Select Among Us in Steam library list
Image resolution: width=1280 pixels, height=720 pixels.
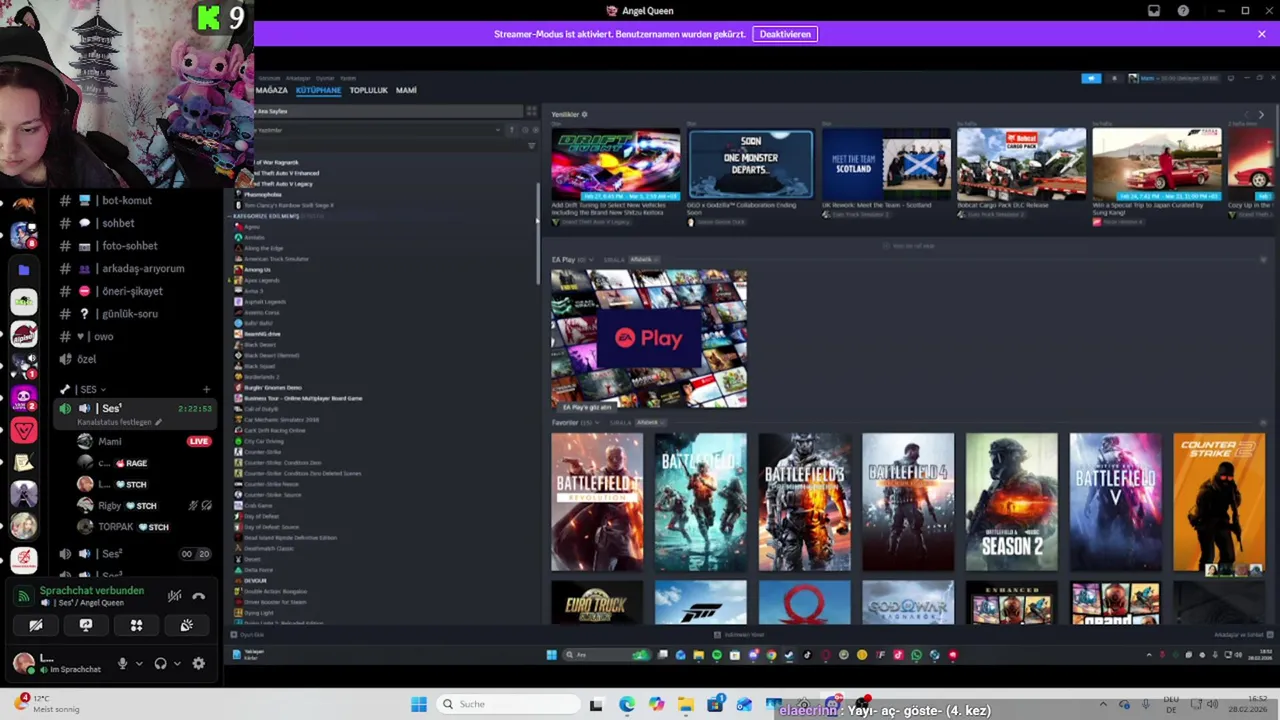pyautogui.click(x=257, y=270)
